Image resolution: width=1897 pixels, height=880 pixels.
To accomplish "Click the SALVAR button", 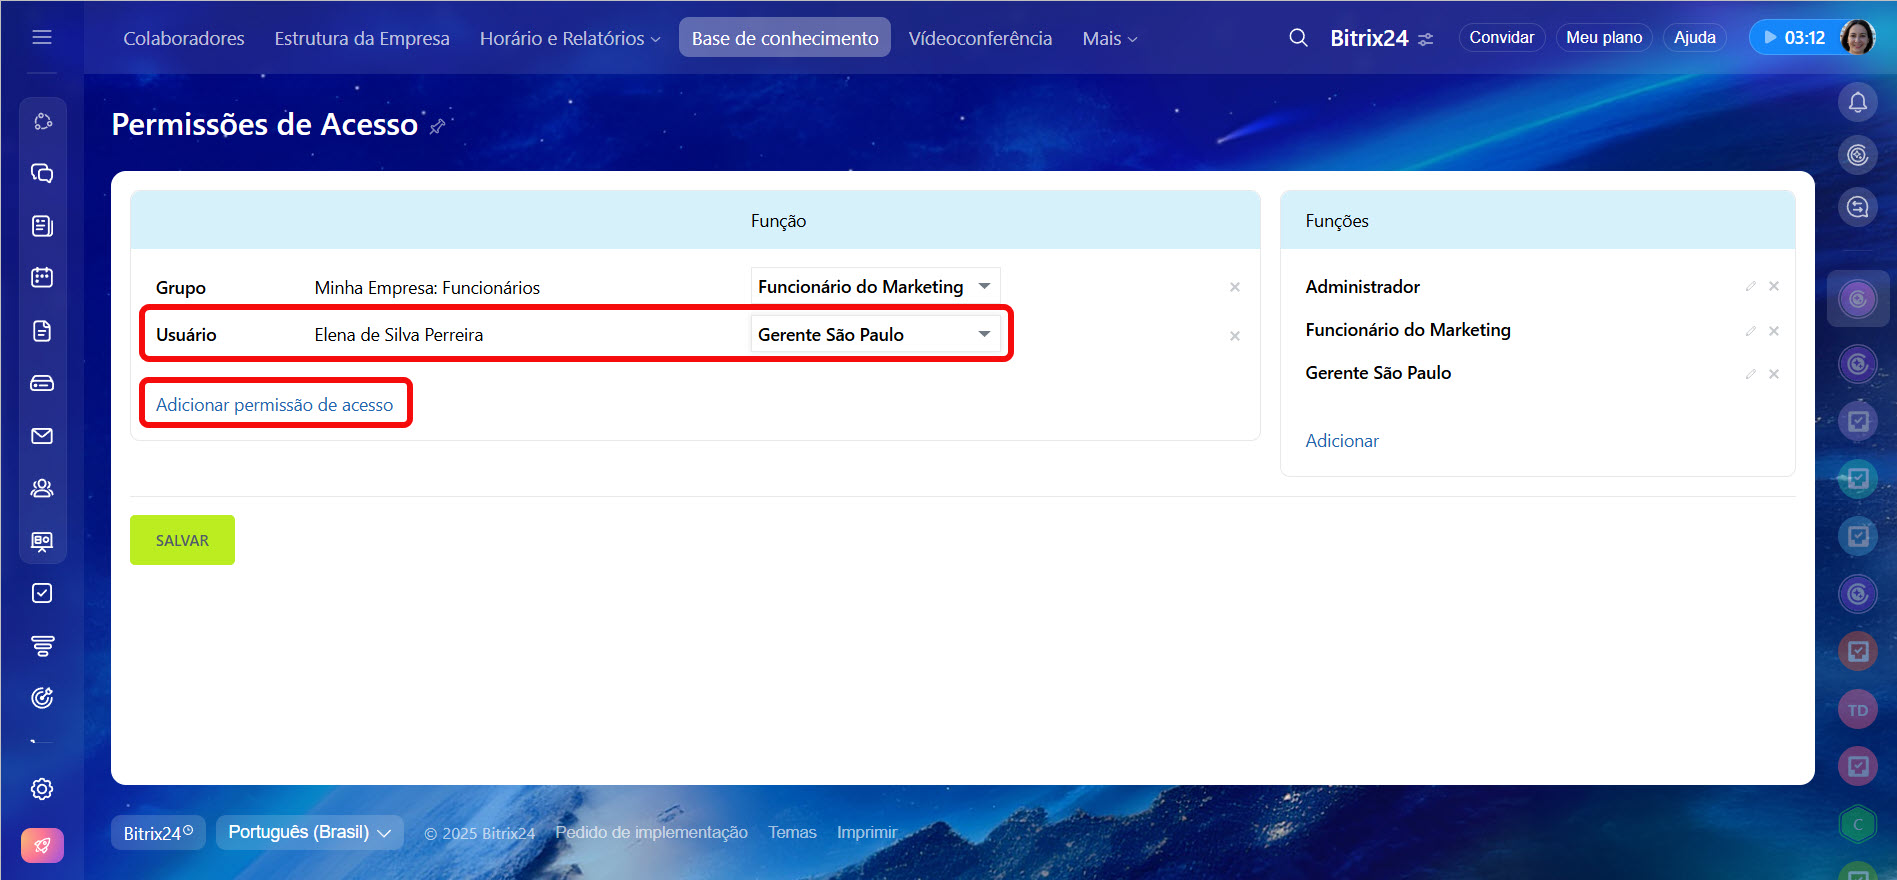I will click(x=182, y=540).
